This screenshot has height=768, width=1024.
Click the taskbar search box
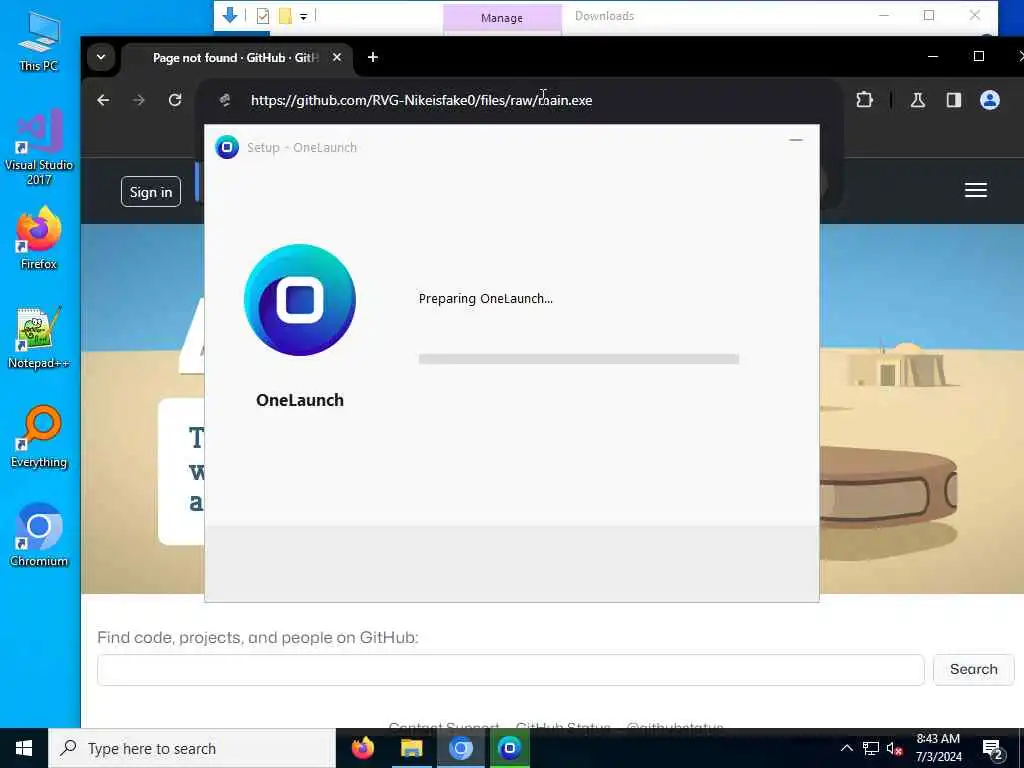(x=192, y=748)
